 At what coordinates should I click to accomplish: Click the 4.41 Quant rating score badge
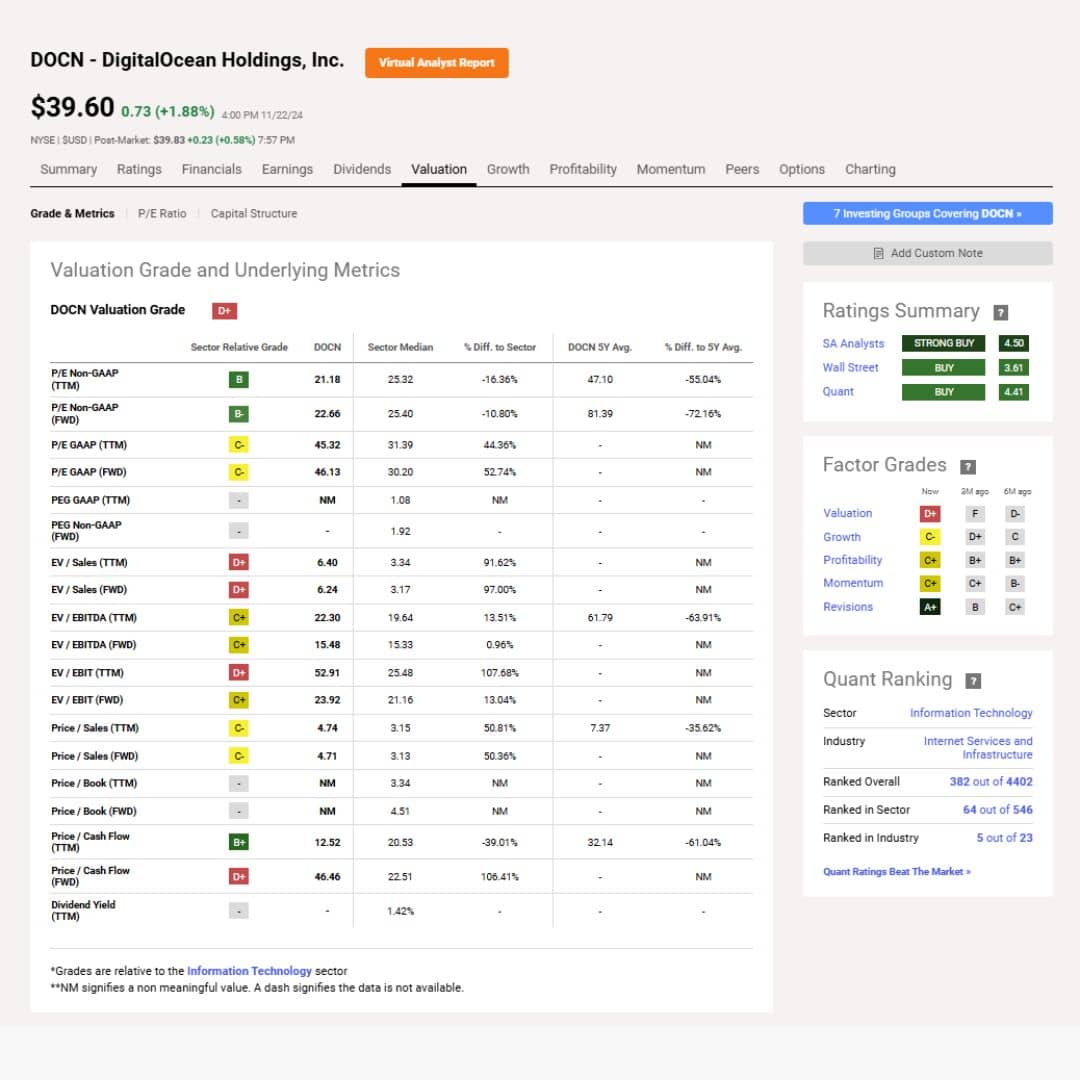[x=1013, y=392]
